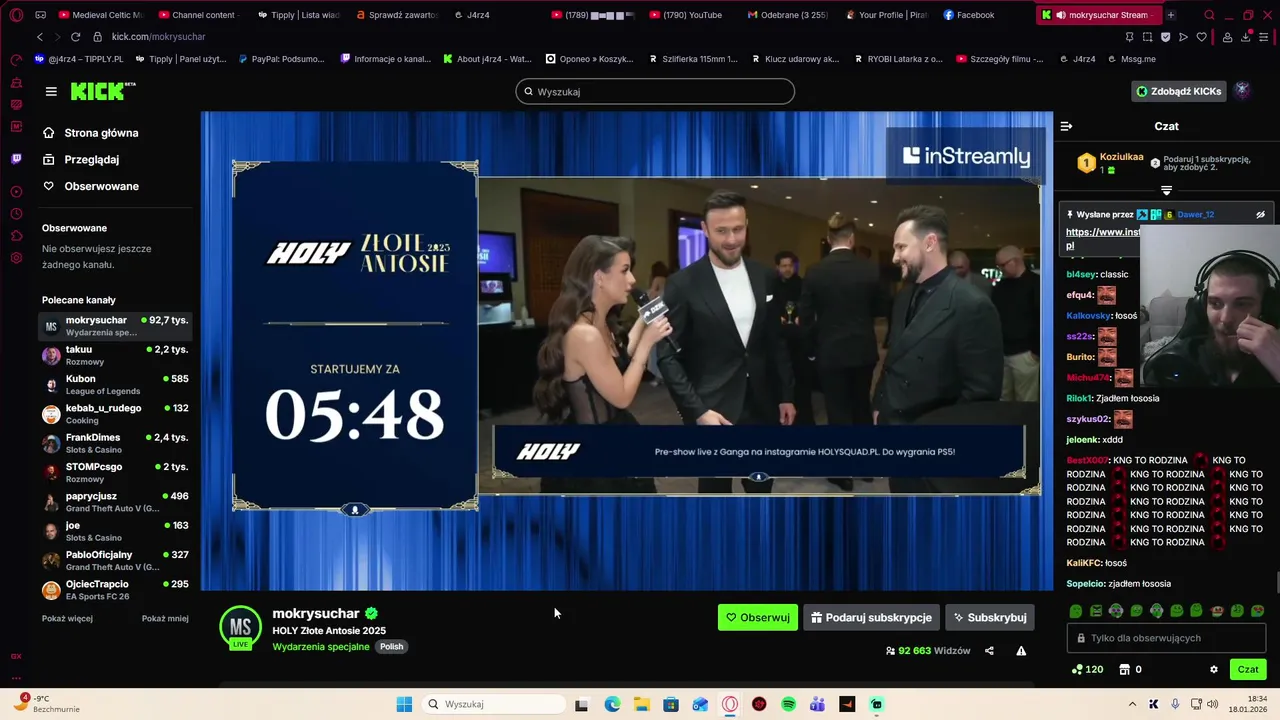Click the user avatar in Kick's top-right corner
This screenshot has height=720, width=1280.
coord(1242,91)
